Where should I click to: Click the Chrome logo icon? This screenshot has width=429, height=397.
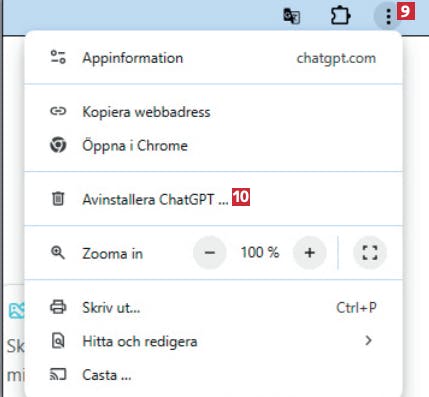58,145
